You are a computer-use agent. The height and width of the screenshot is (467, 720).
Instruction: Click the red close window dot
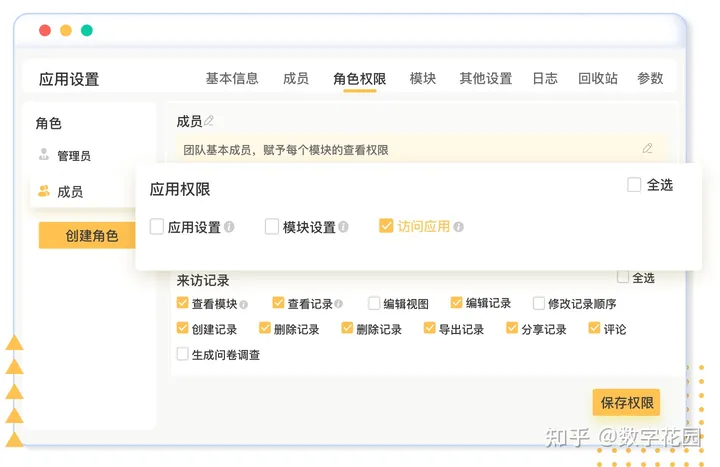pyautogui.click(x=45, y=30)
